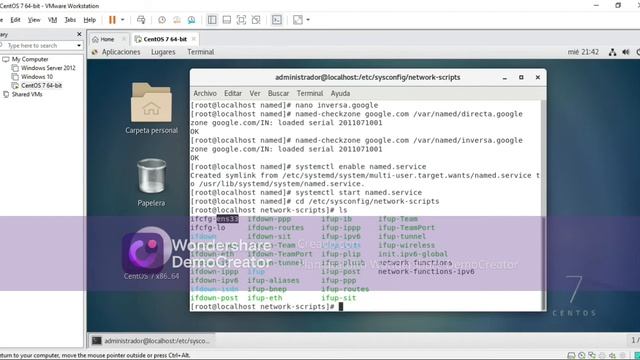Open the Aplicaciones menu in GNOME
640x360 pixels.
point(121,52)
